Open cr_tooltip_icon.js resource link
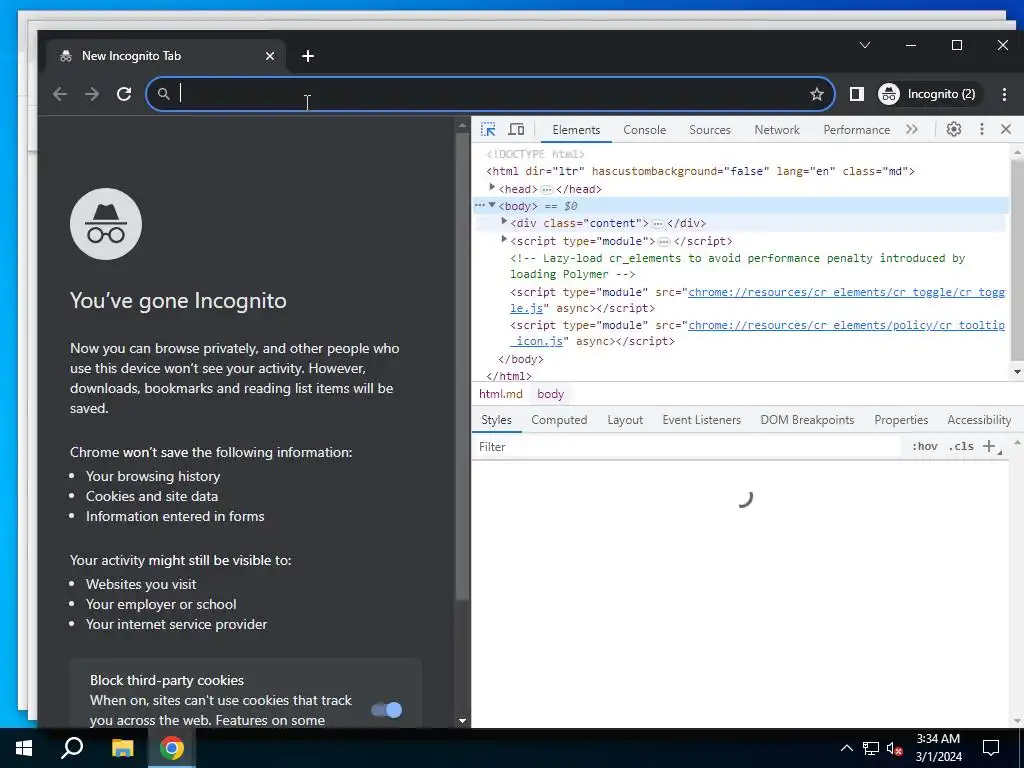Viewport: 1024px width, 768px height. click(846, 333)
